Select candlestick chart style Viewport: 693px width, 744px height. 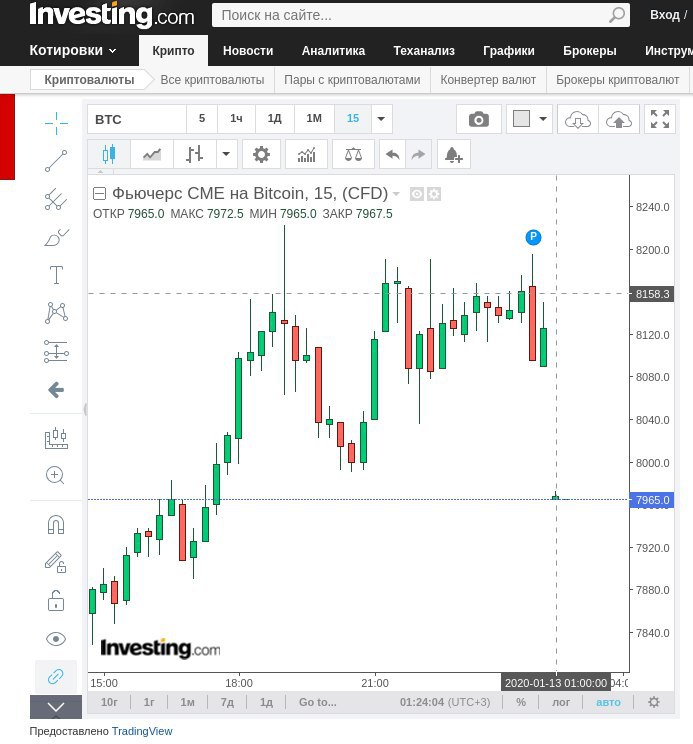tap(109, 154)
